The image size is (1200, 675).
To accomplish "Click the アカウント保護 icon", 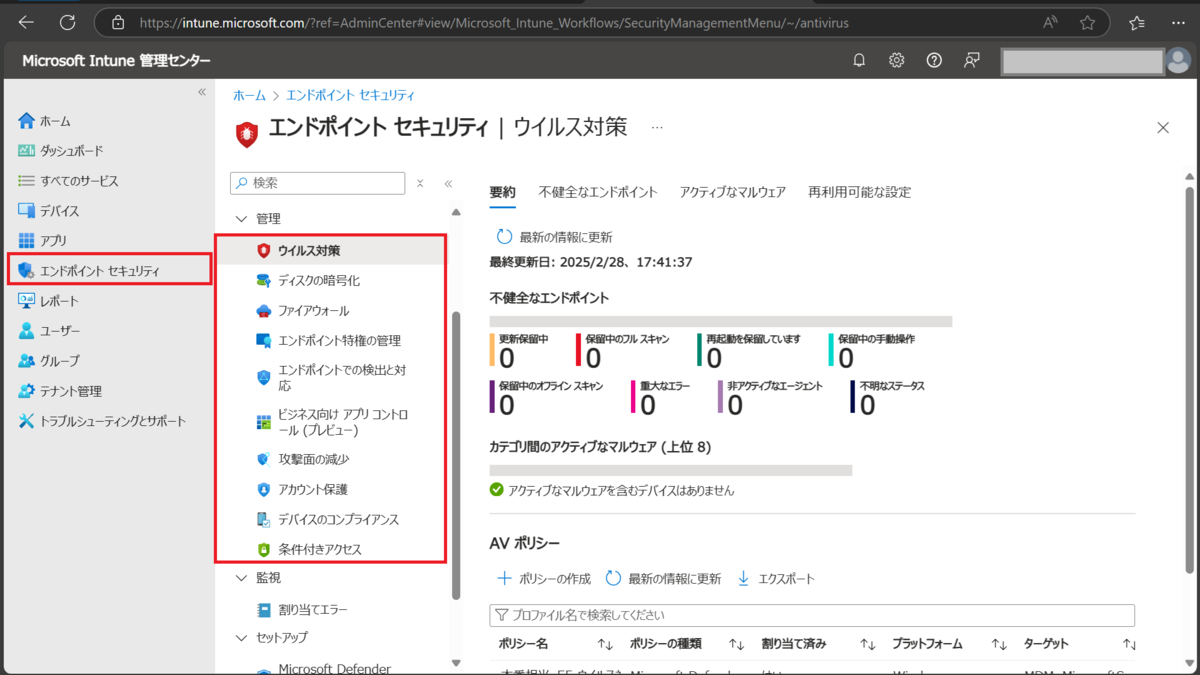I will (x=264, y=490).
